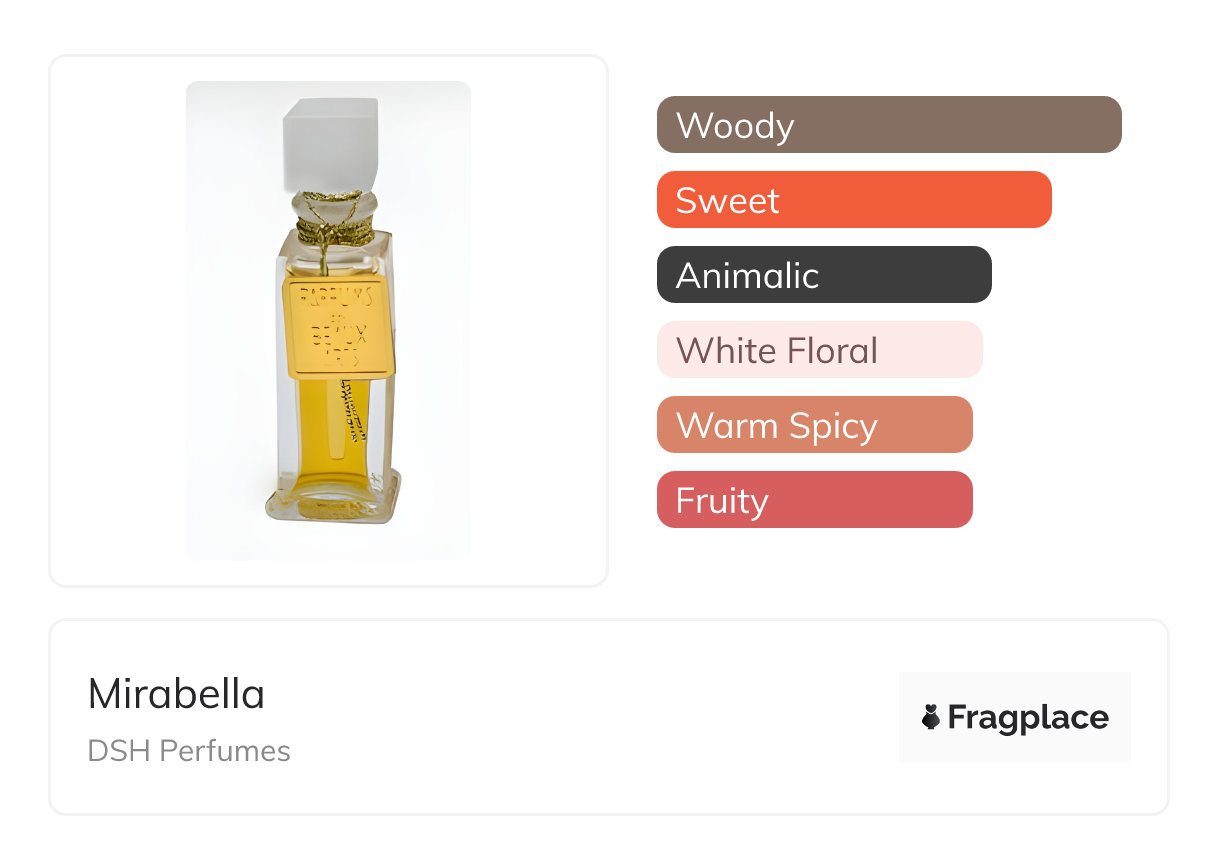
Task: Click blank area below the Fruity bar
Action: pyautogui.click(x=814, y=558)
